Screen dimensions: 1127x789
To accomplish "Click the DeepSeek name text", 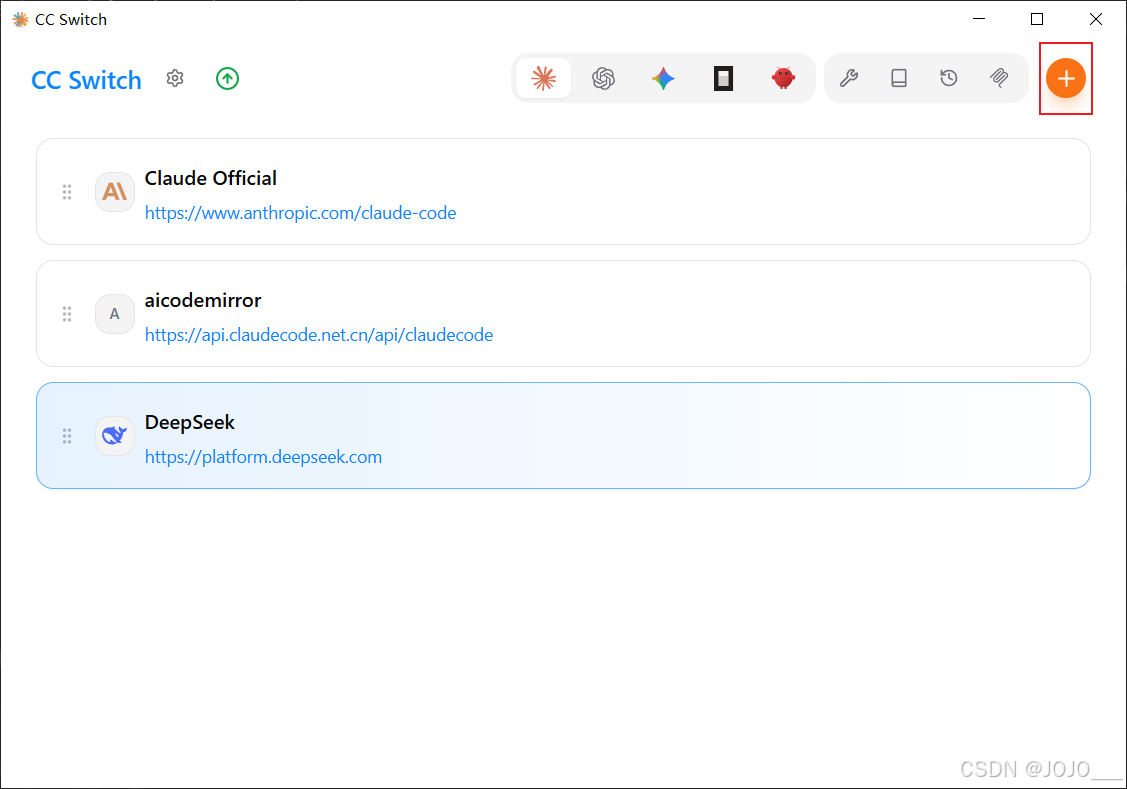I will (x=190, y=423).
